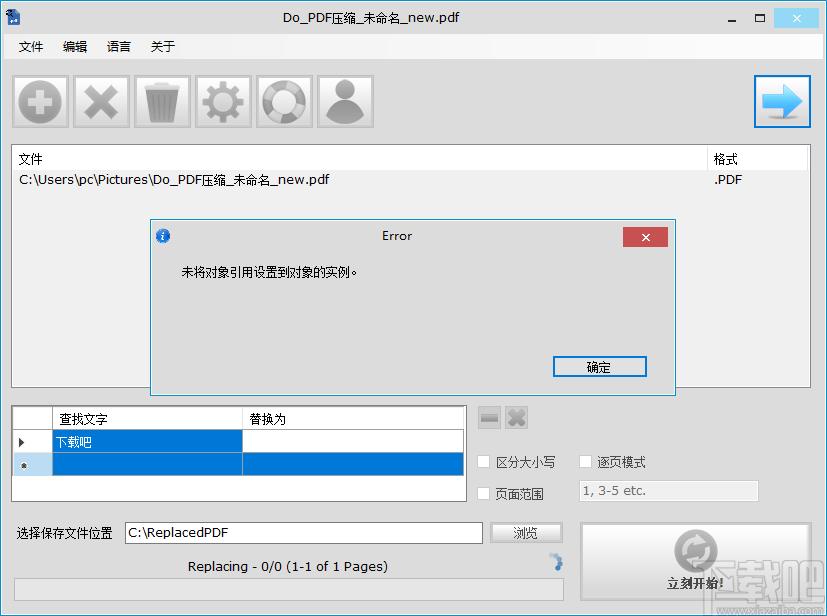
Task: Click the replacing progress bar
Action: [289, 590]
